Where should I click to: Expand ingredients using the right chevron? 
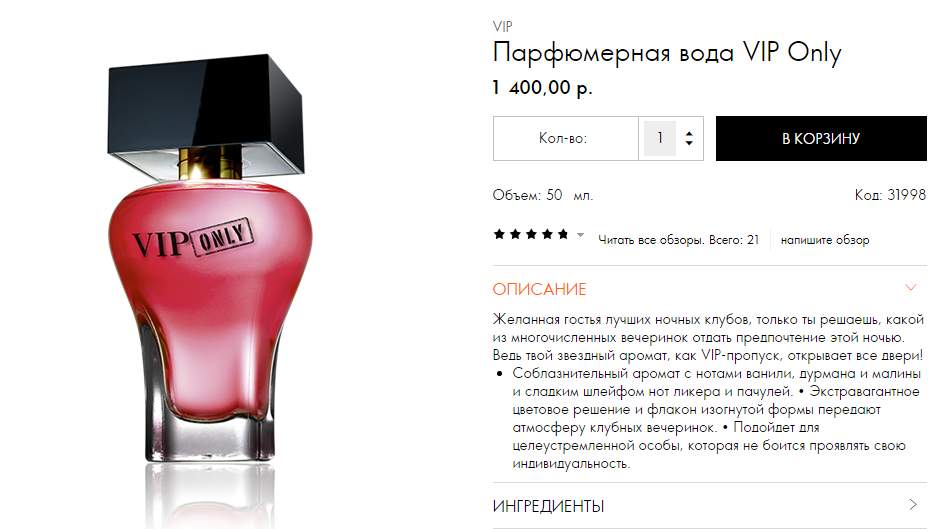tap(913, 504)
